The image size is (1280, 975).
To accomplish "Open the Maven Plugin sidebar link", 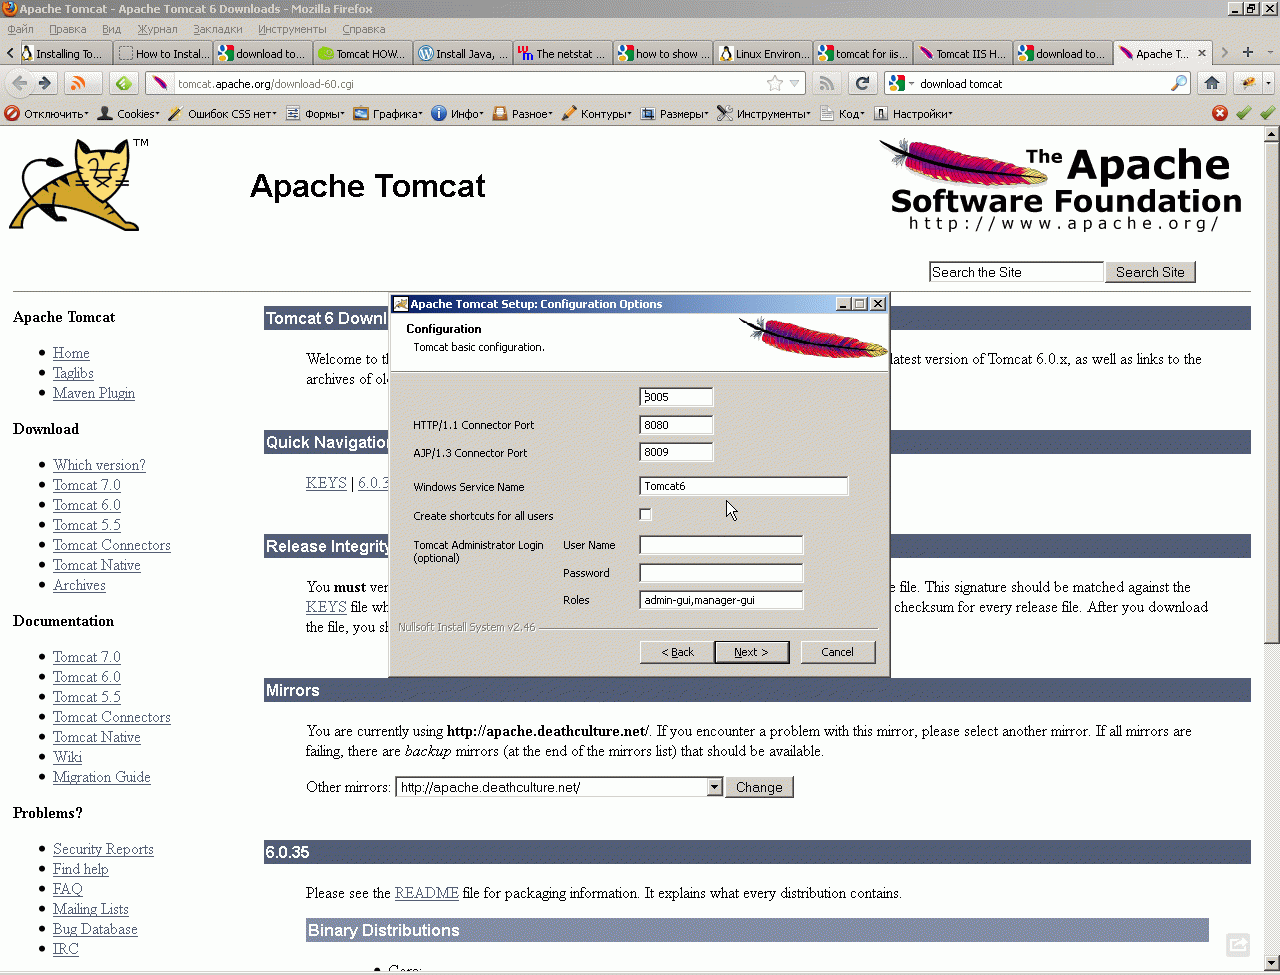I will 94,393.
